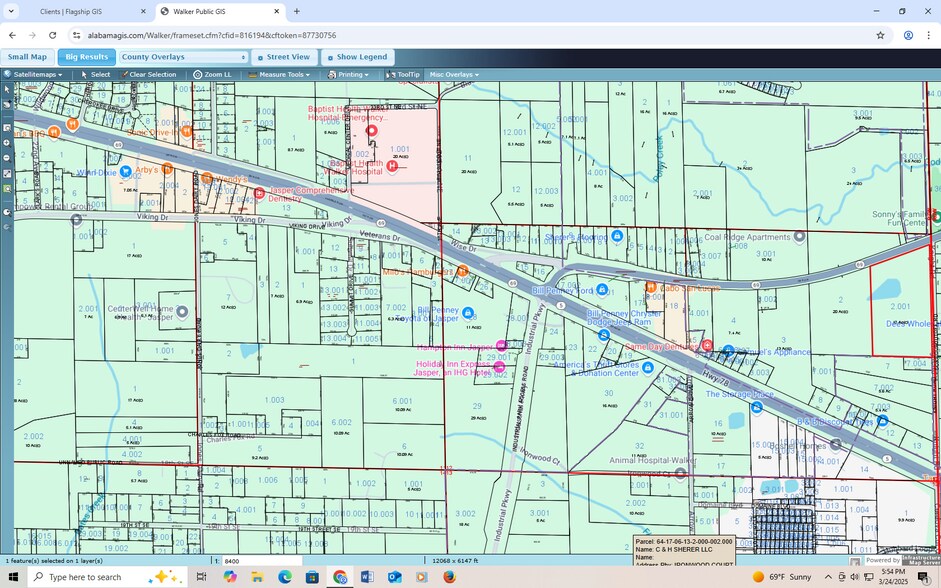This screenshot has width=941, height=588.
Task: Open Microsoft Word from the taskbar
Action: pos(366,577)
